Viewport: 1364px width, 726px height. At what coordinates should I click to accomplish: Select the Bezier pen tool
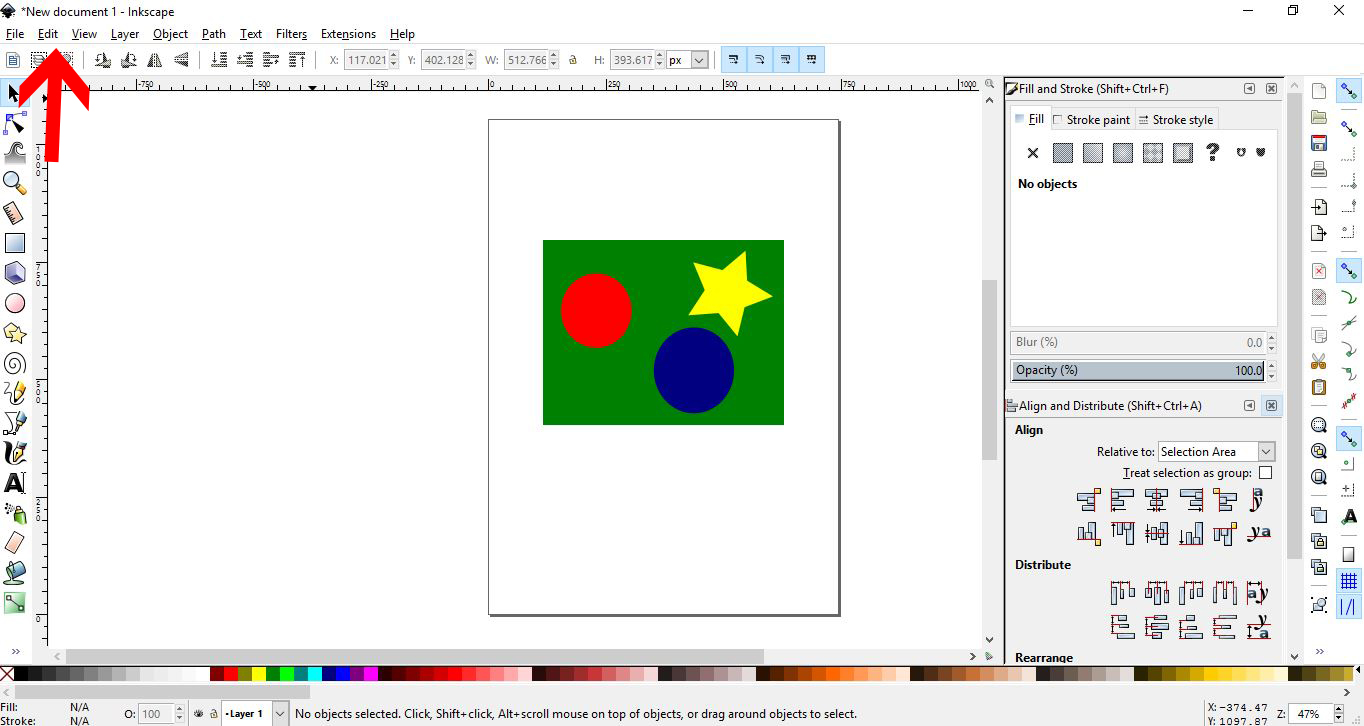pyautogui.click(x=15, y=423)
